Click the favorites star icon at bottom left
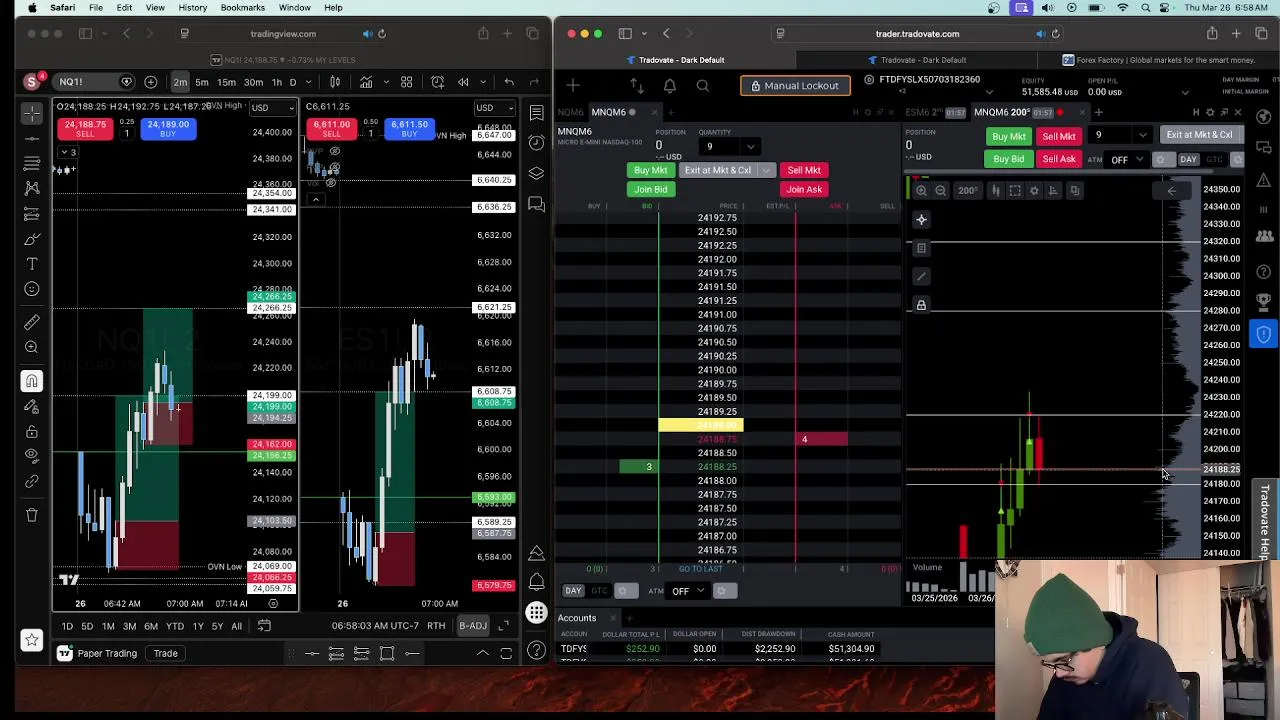Image resolution: width=1280 pixels, height=720 pixels. 32,640
